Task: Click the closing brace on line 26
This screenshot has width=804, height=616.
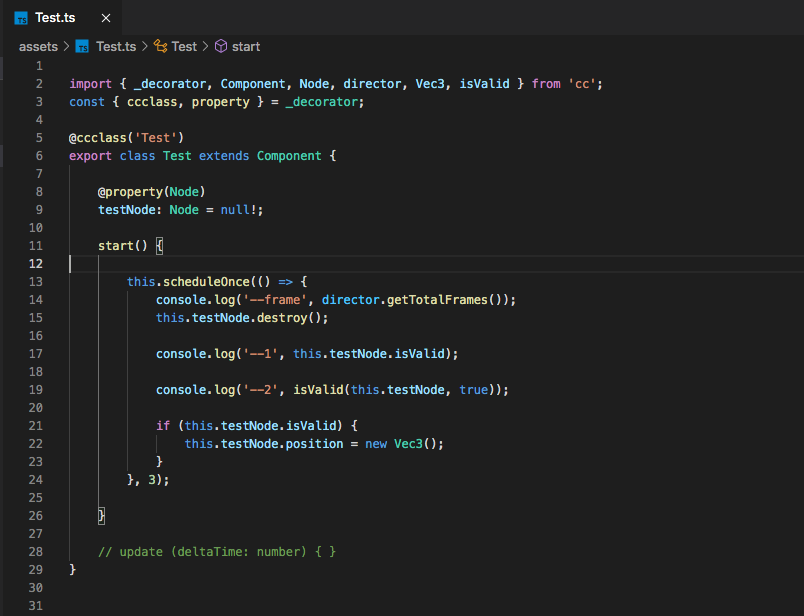Action: coord(102,515)
